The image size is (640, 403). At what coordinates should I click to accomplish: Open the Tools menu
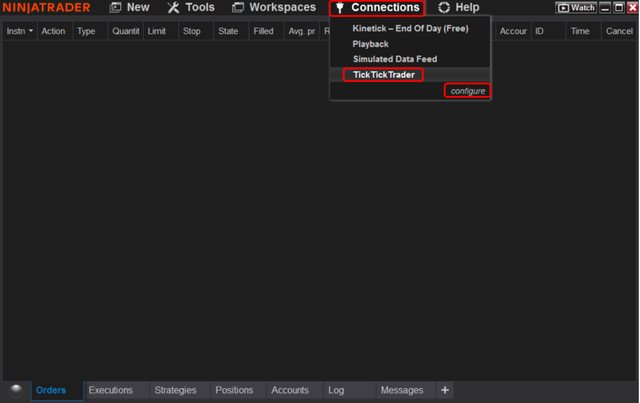click(191, 7)
